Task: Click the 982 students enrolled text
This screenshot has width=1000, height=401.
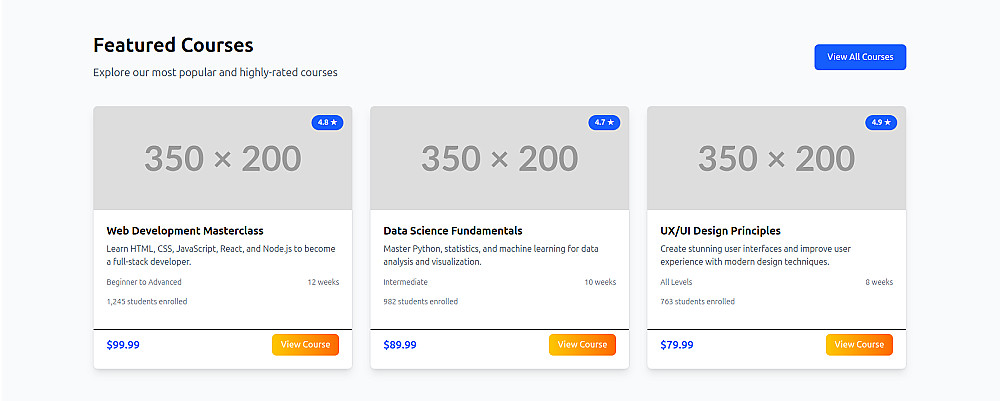Action: click(x=421, y=301)
